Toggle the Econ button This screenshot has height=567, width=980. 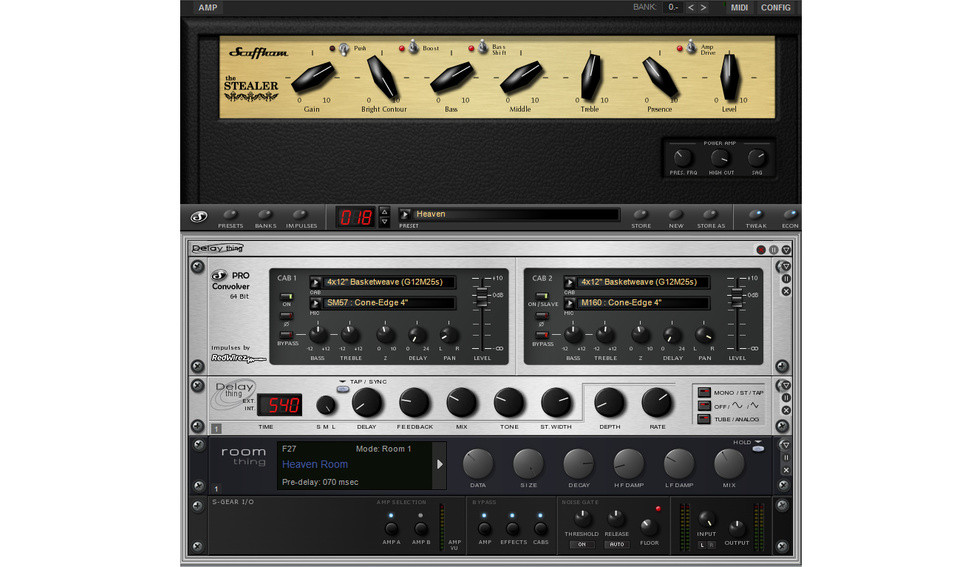click(790, 215)
